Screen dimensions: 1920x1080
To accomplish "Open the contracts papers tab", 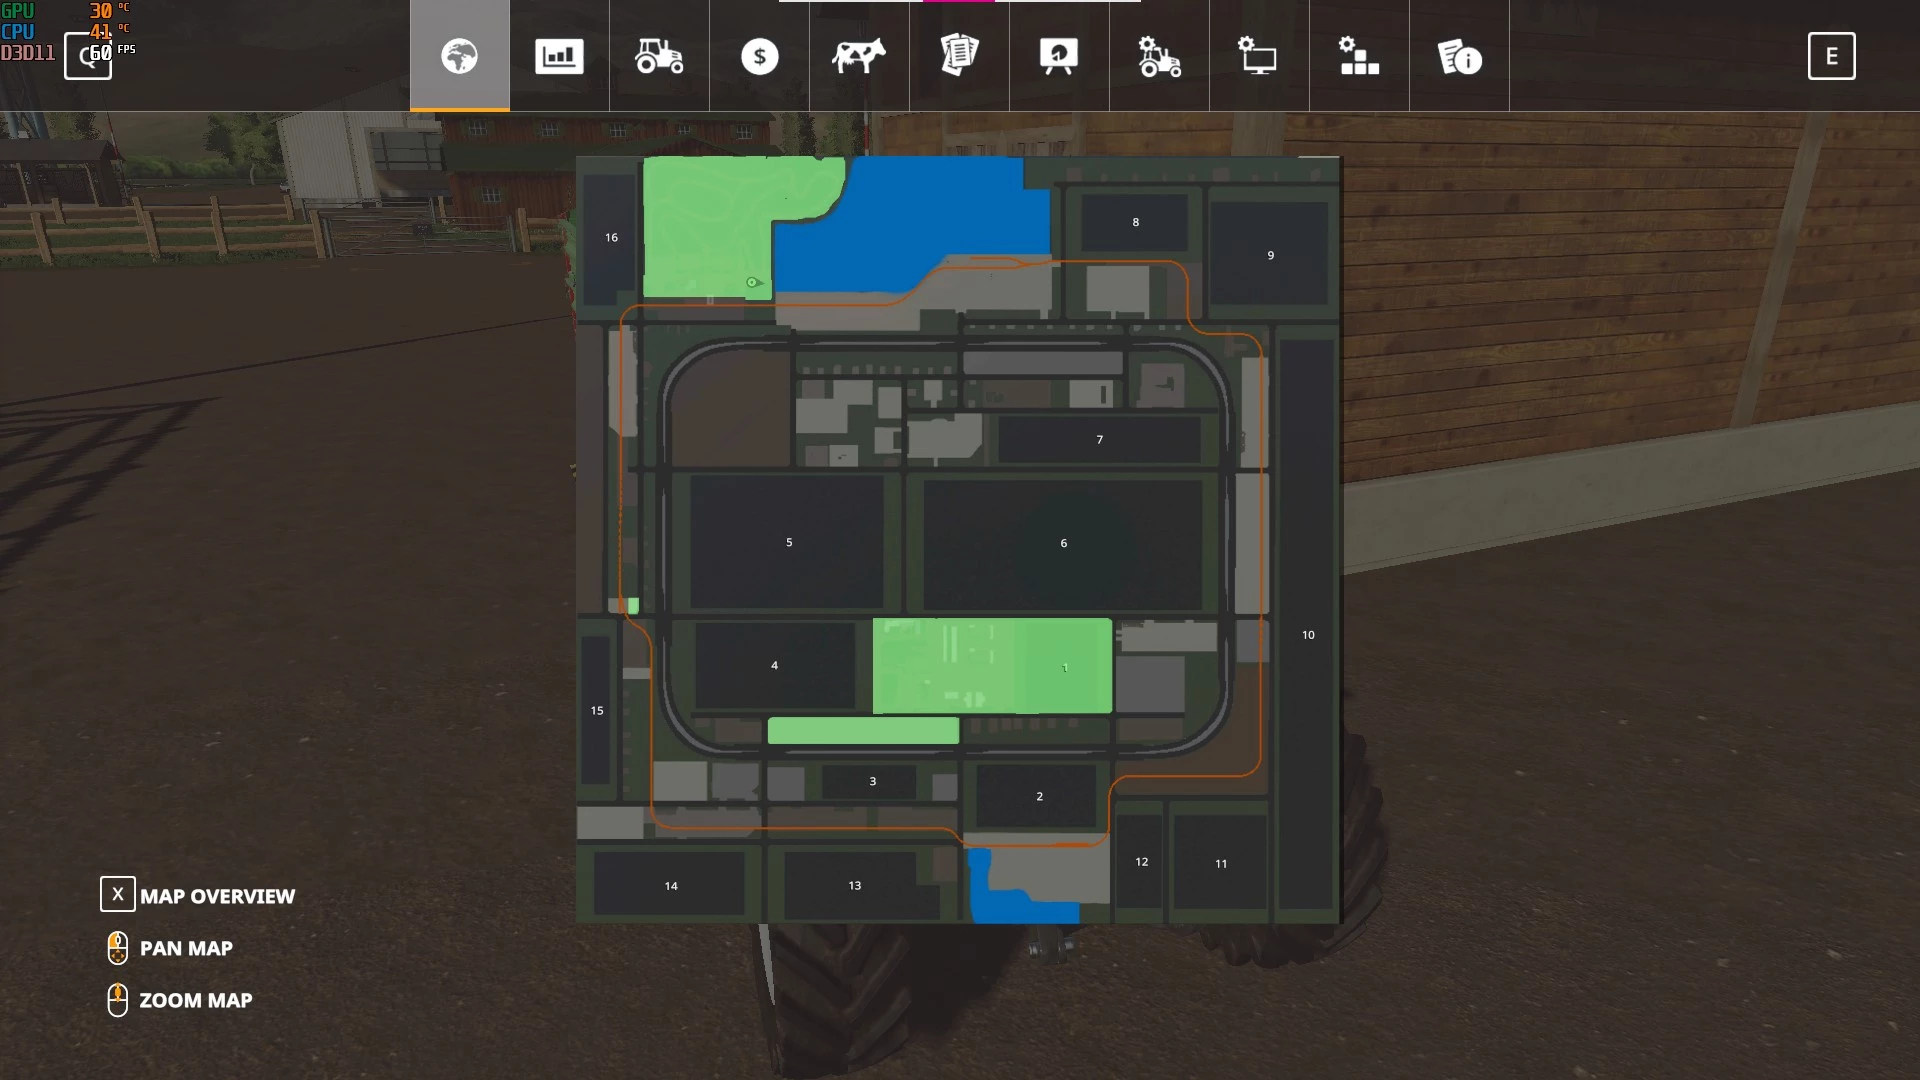I will [x=959, y=56].
